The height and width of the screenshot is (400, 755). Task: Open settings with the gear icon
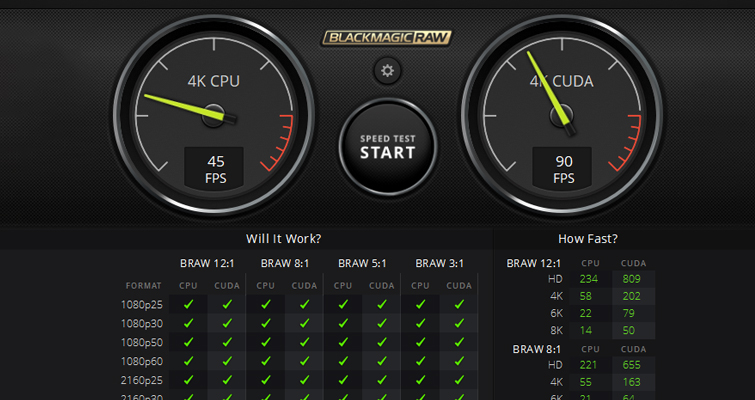[x=387, y=71]
